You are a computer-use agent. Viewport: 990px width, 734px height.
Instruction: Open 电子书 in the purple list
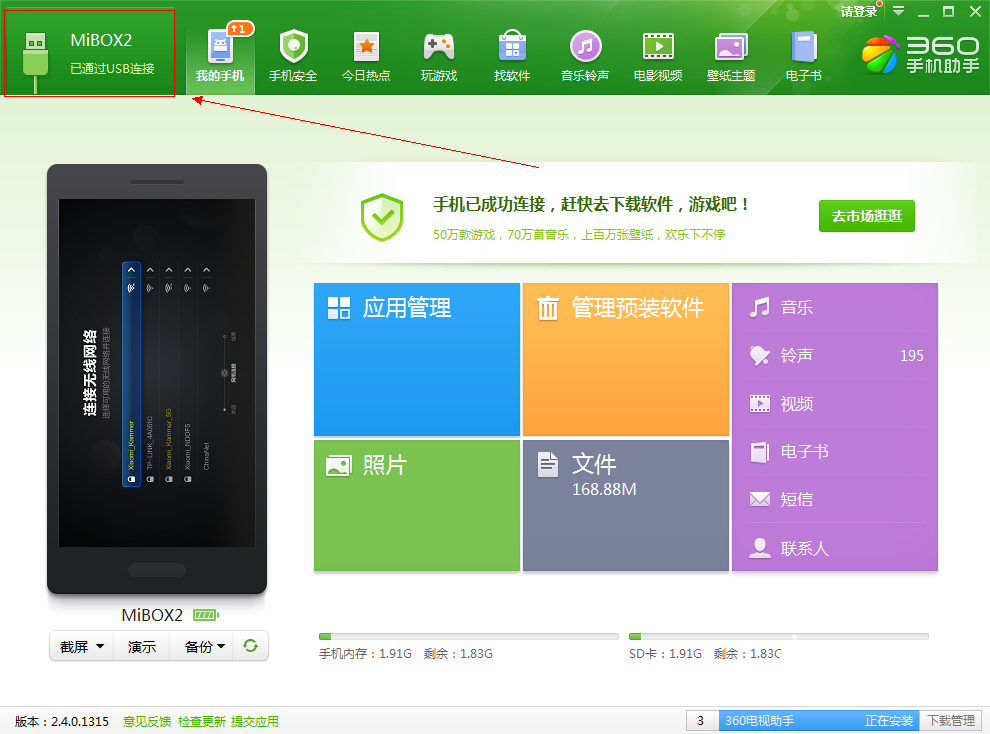(x=835, y=451)
